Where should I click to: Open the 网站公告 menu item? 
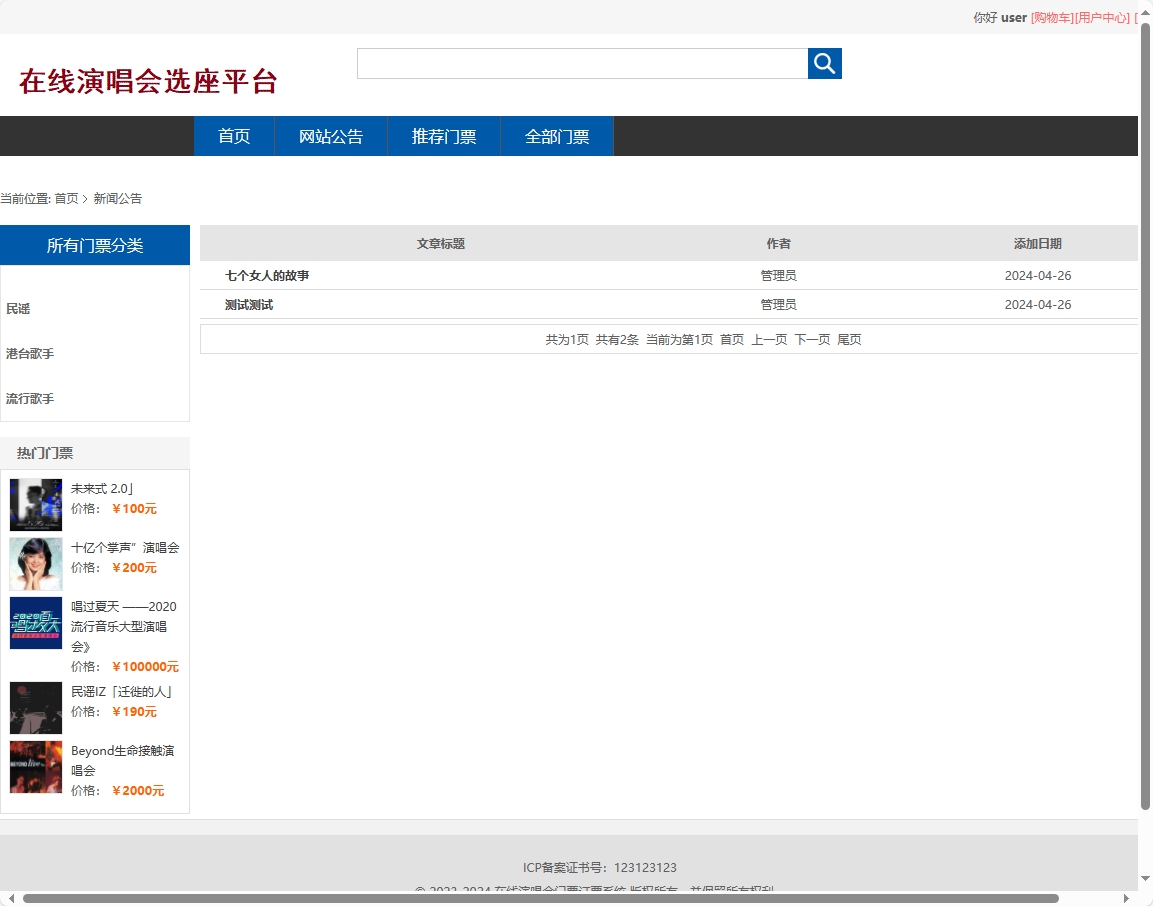point(331,136)
